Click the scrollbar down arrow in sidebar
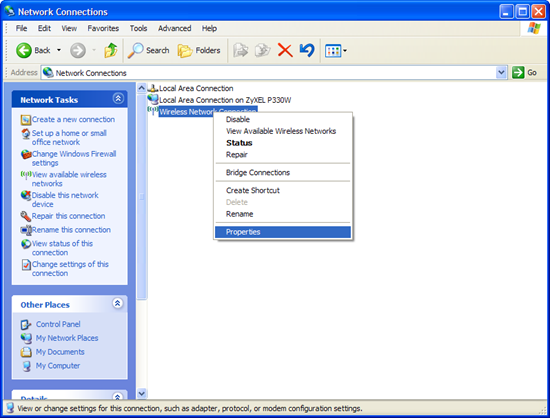 coord(141,393)
